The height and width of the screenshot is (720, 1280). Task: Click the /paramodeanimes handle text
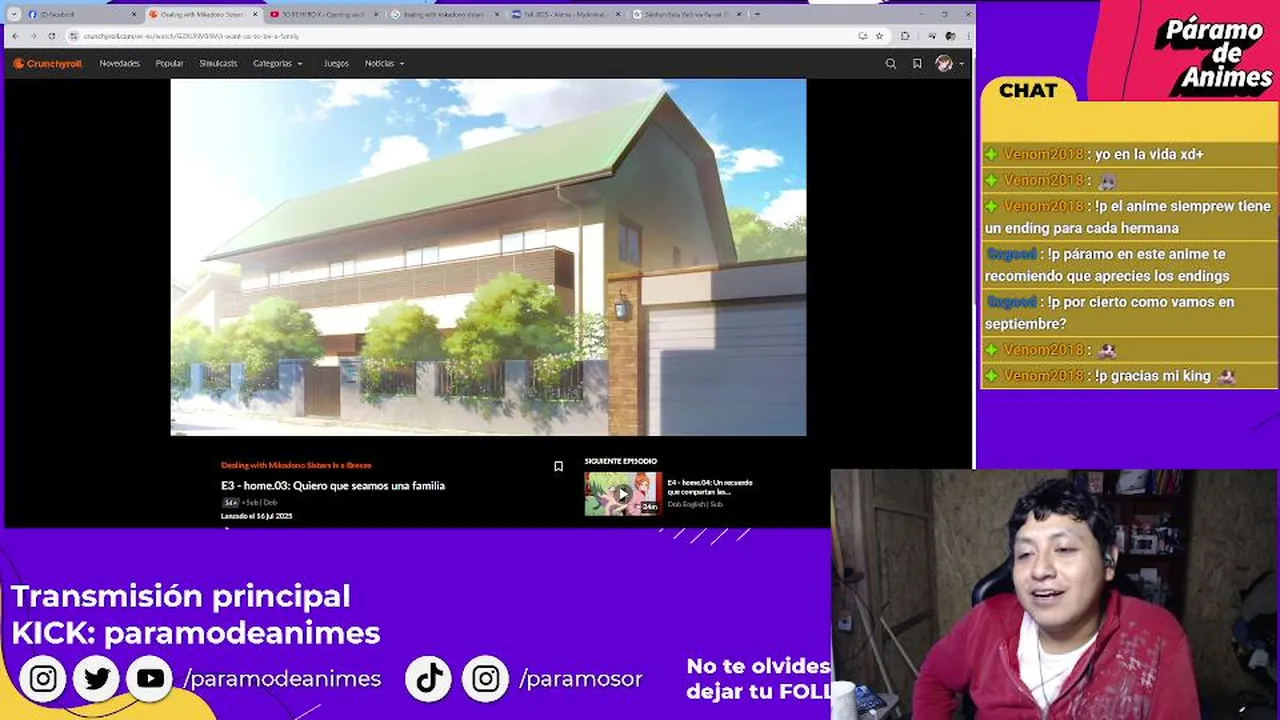[x=282, y=679]
